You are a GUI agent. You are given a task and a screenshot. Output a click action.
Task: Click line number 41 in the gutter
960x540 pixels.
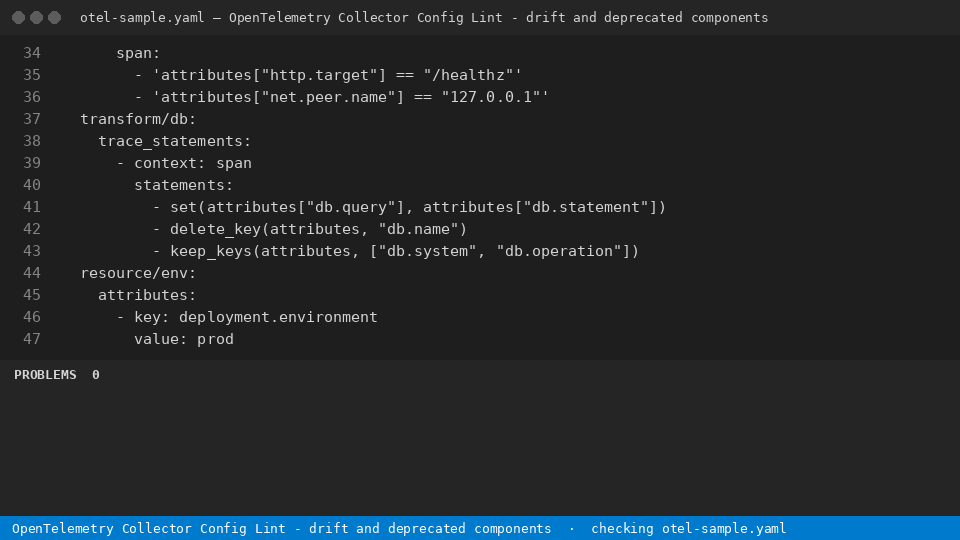(x=32, y=208)
